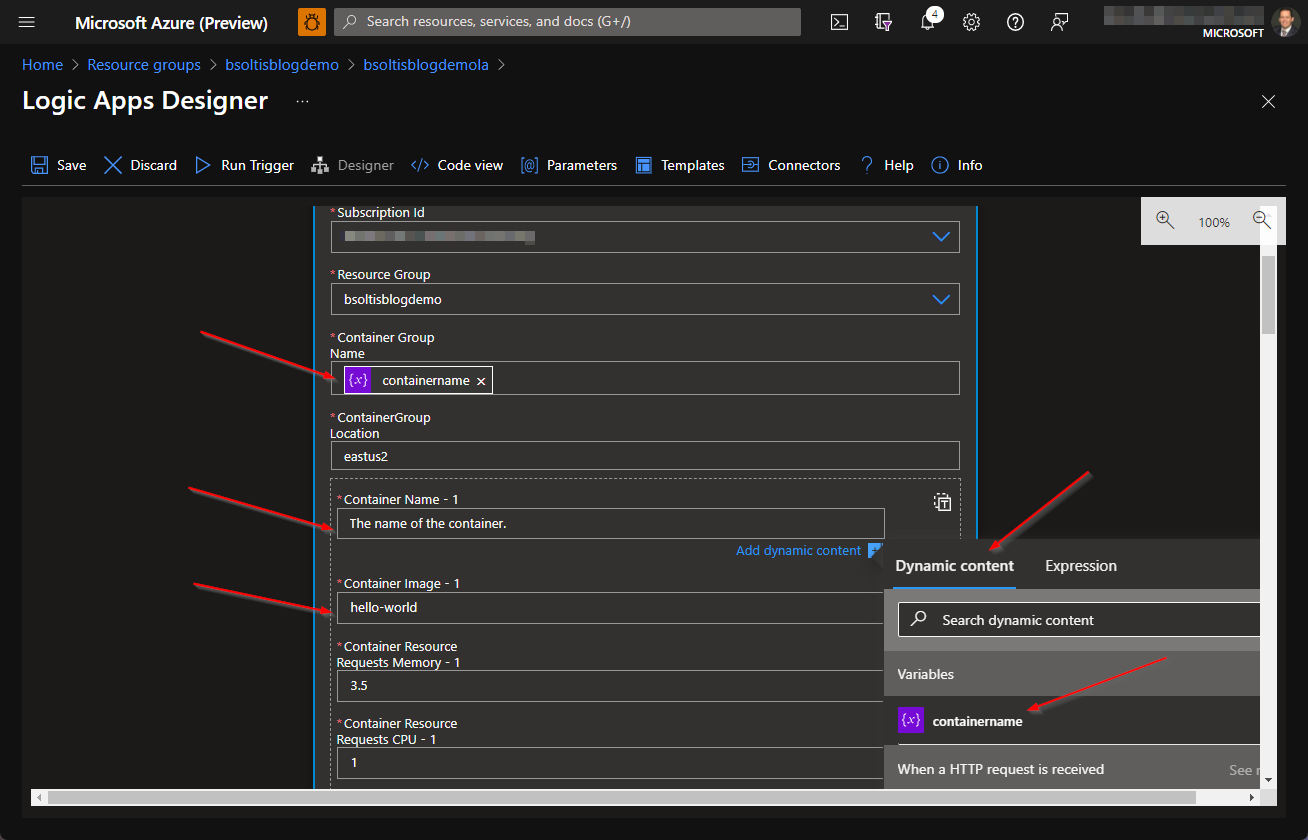Expand the Subscription Id dropdown
Viewport: 1308px width, 840px height.
(x=940, y=237)
